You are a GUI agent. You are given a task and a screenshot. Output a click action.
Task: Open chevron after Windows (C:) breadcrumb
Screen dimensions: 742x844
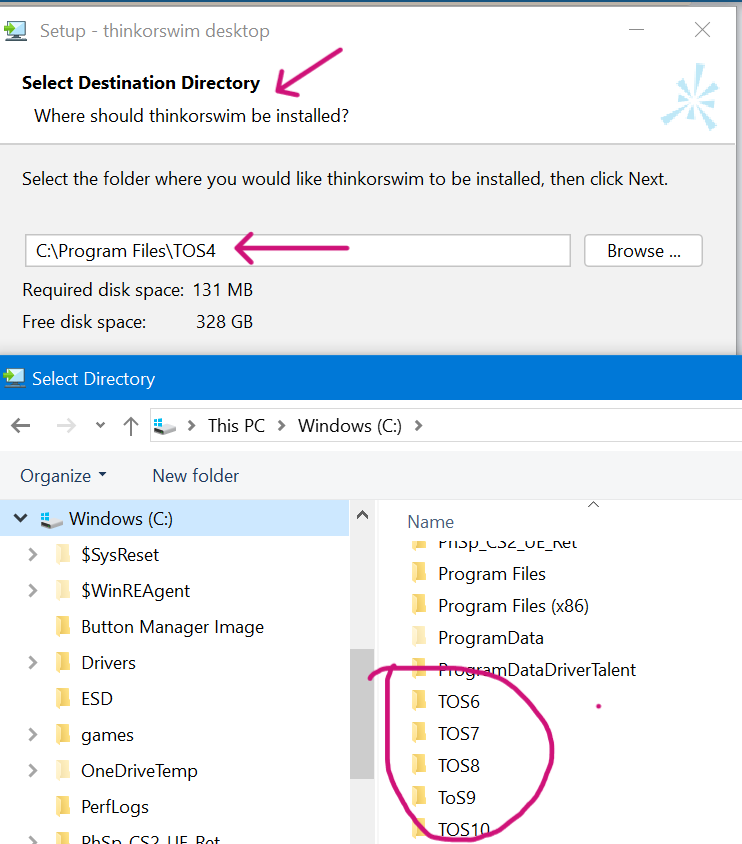tap(419, 426)
